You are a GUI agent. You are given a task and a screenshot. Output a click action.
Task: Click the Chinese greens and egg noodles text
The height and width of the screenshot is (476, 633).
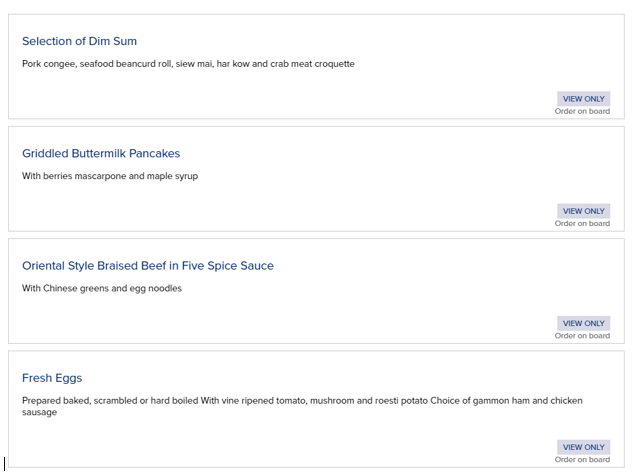coord(102,288)
